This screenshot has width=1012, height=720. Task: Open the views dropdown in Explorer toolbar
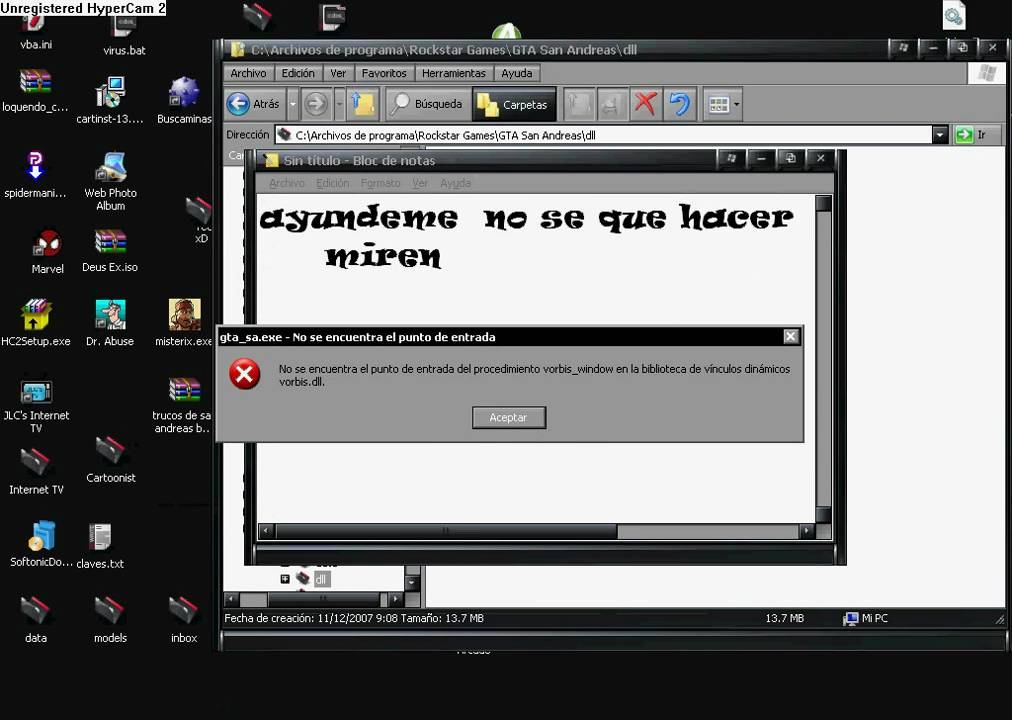(723, 104)
